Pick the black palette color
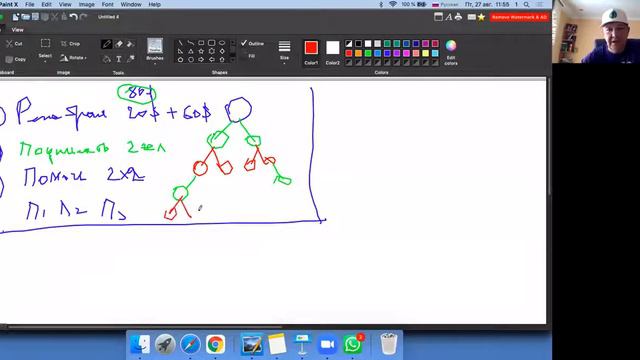Image resolution: width=640 pixels, height=360 pixels. point(358,44)
